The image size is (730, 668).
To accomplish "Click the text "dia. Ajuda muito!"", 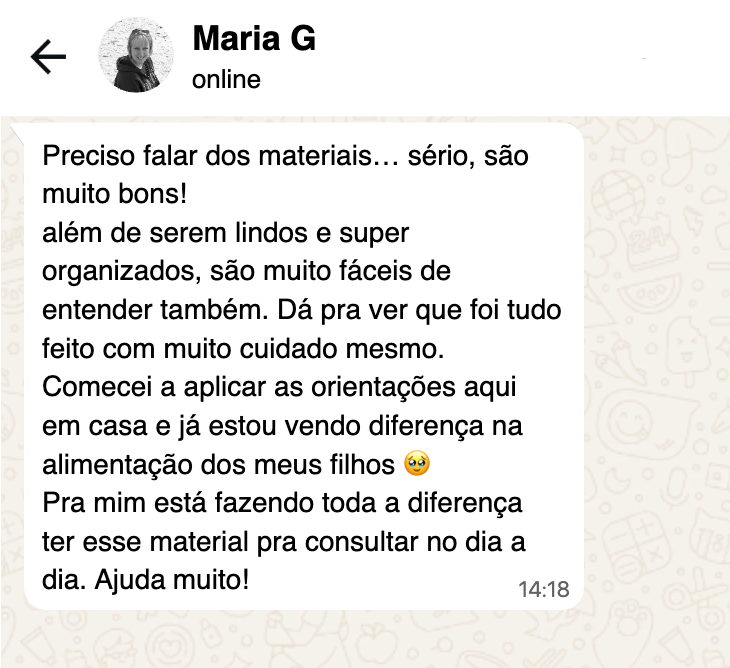I will tap(145, 579).
